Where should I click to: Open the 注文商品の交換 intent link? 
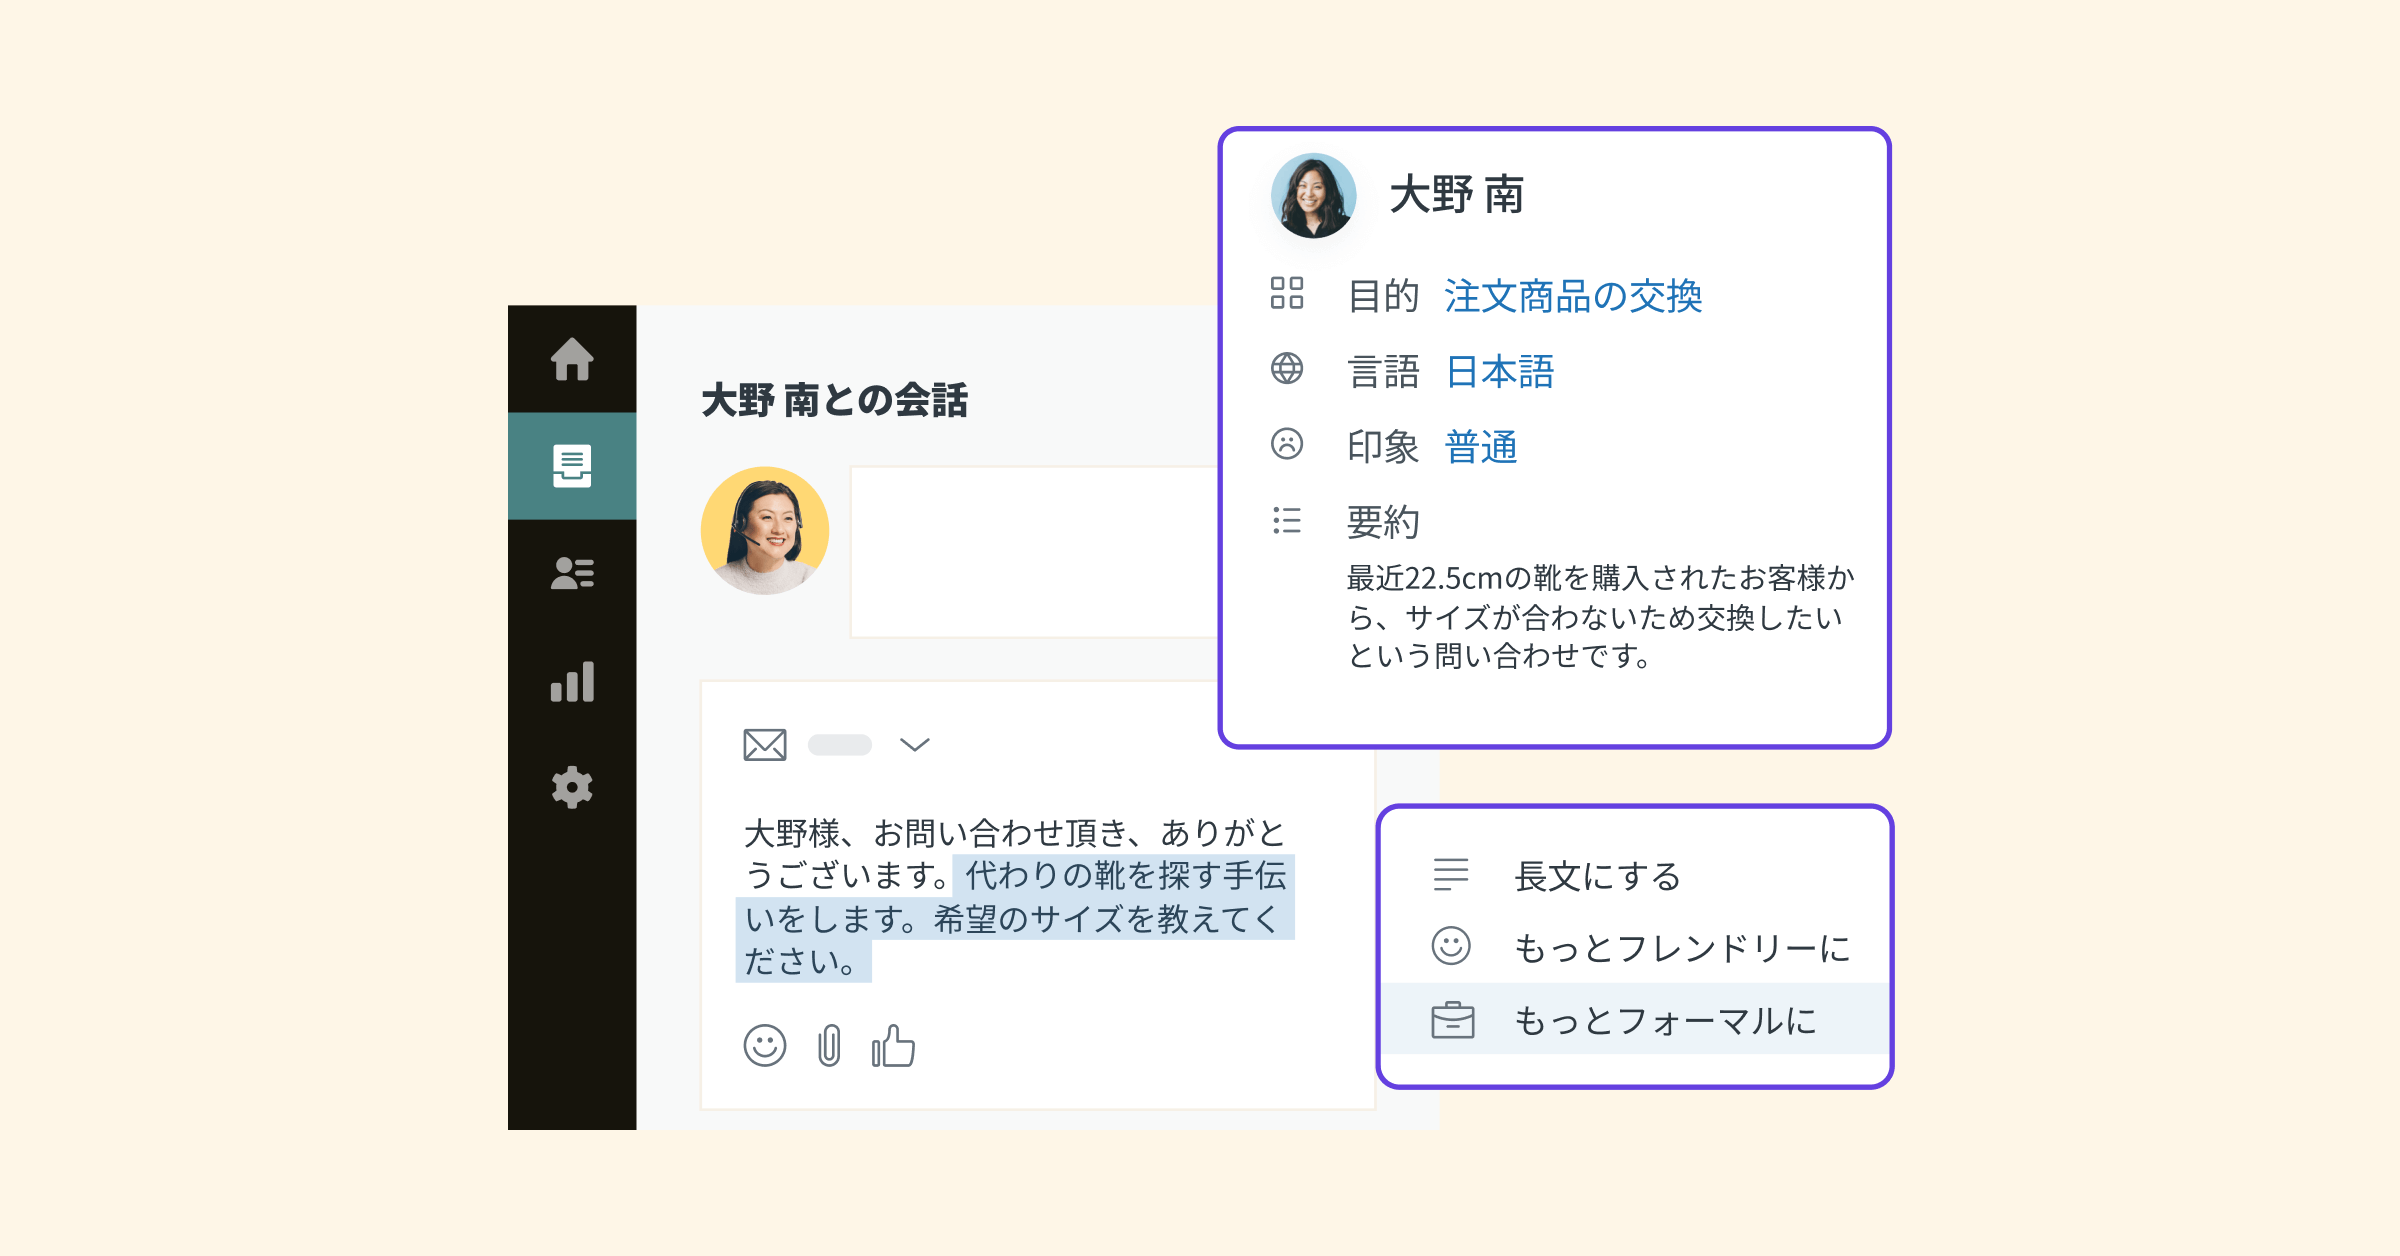tap(1573, 297)
